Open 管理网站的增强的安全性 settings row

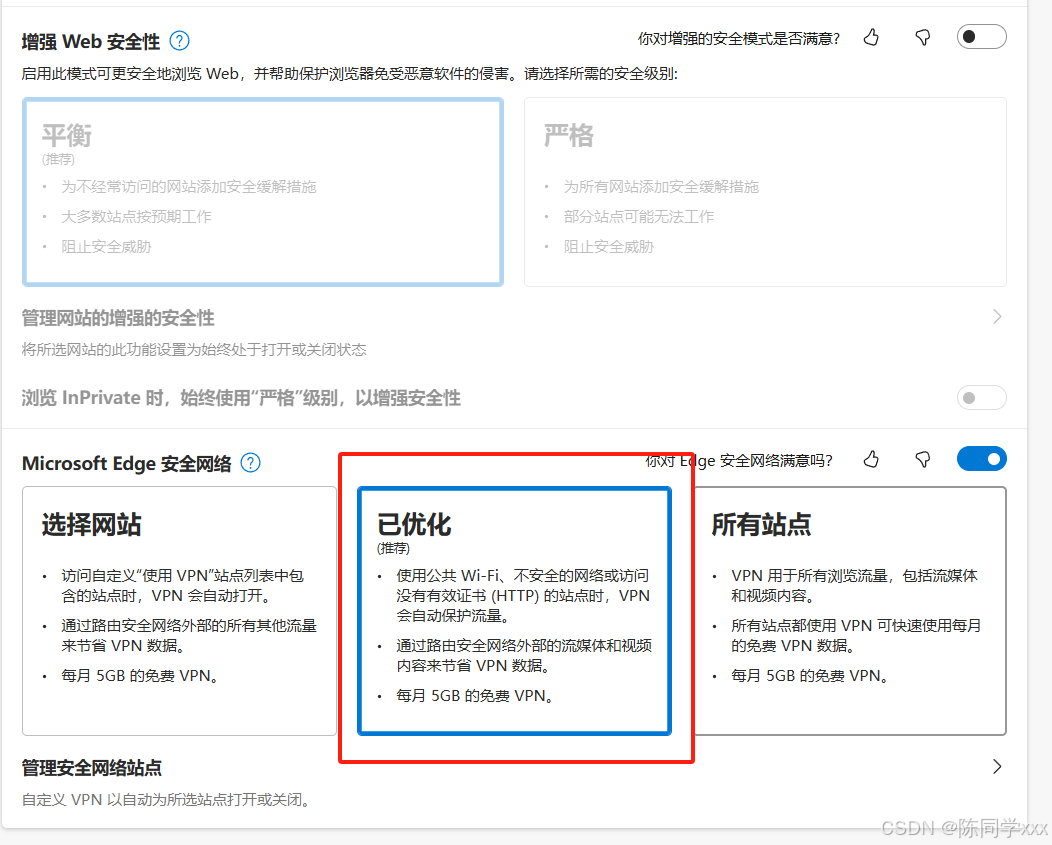click(514, 333)
